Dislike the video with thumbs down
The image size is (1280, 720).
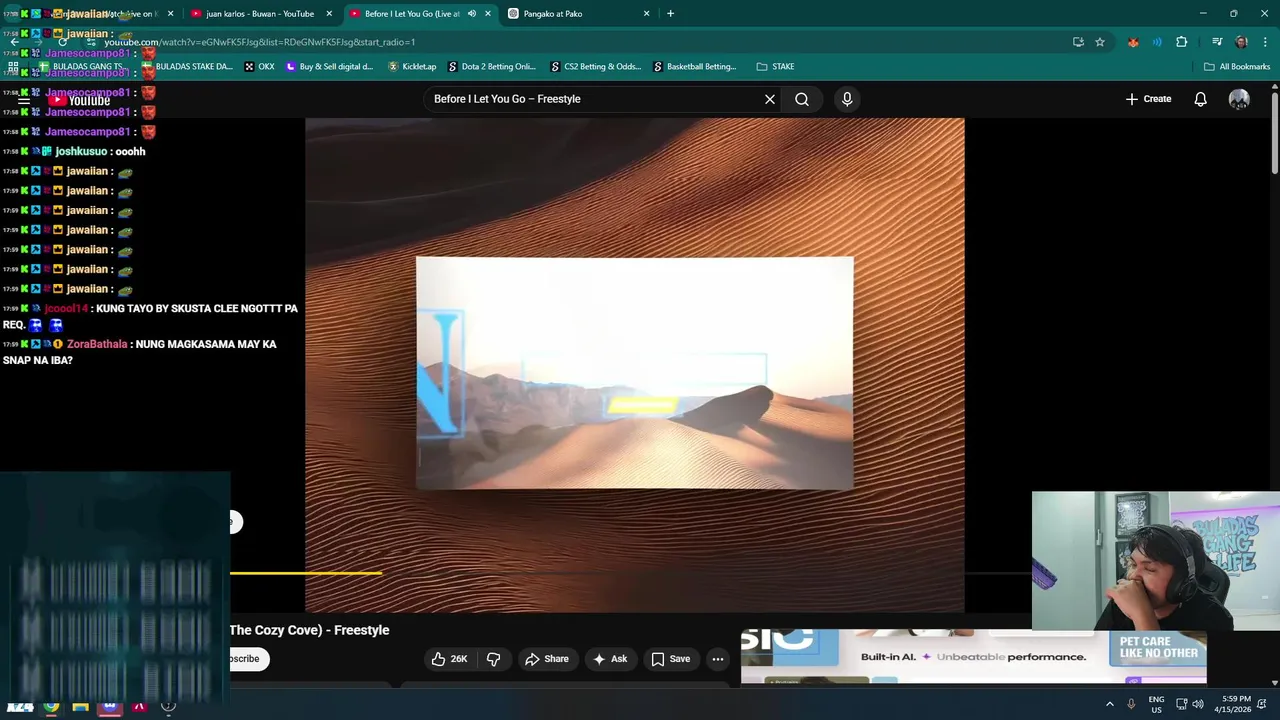tap(493, 659)
